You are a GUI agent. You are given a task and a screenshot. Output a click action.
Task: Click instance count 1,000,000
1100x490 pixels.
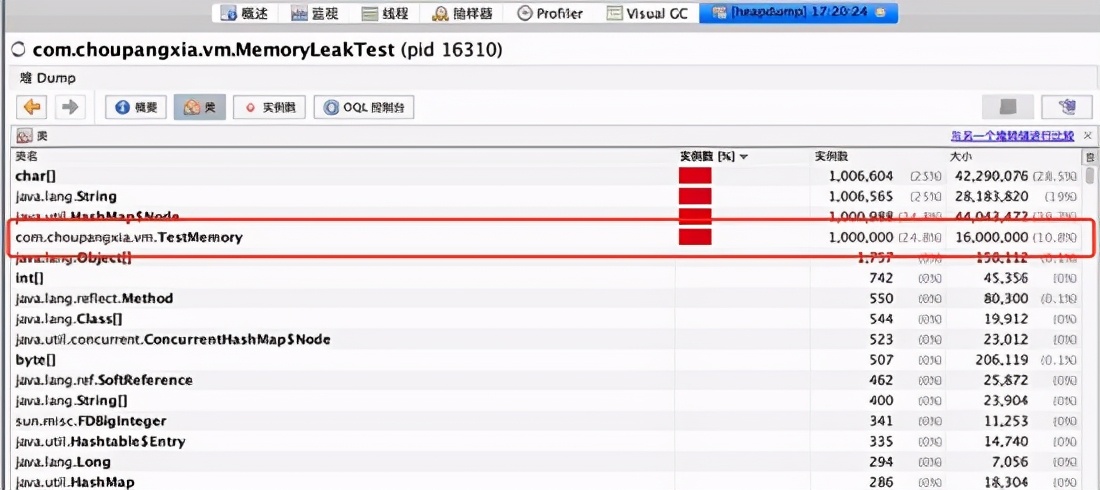(x=861, y=237)
